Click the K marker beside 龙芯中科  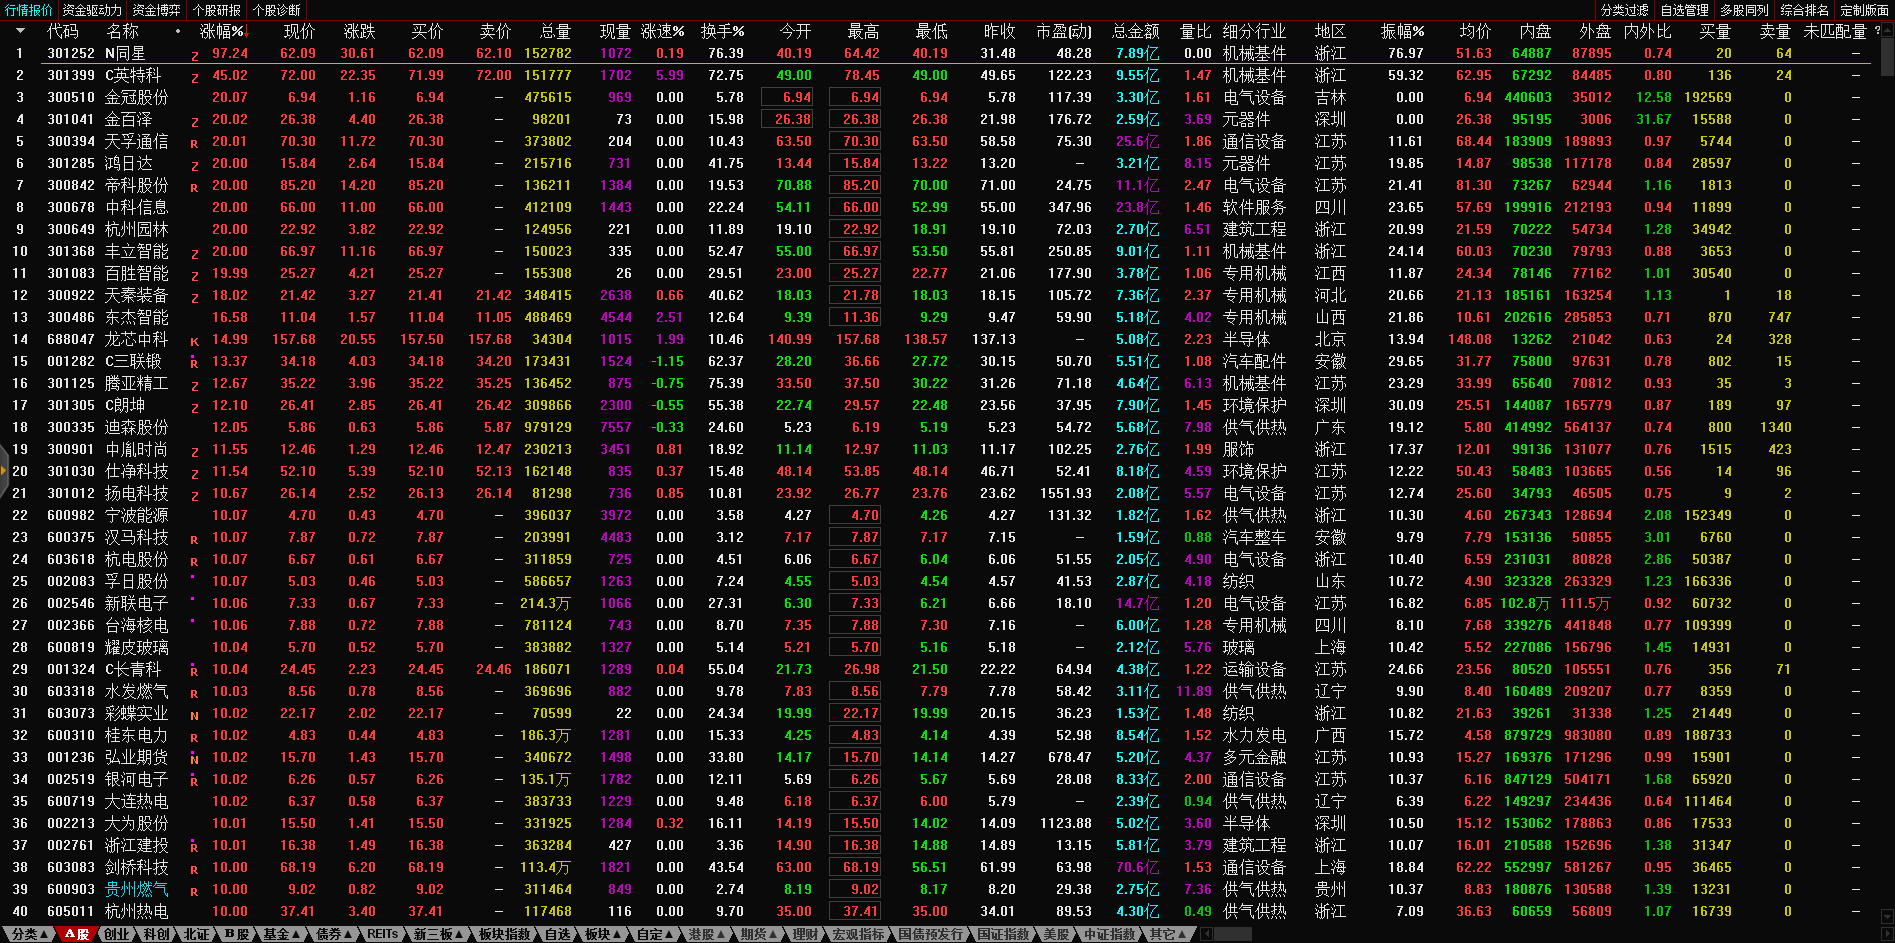194,342
